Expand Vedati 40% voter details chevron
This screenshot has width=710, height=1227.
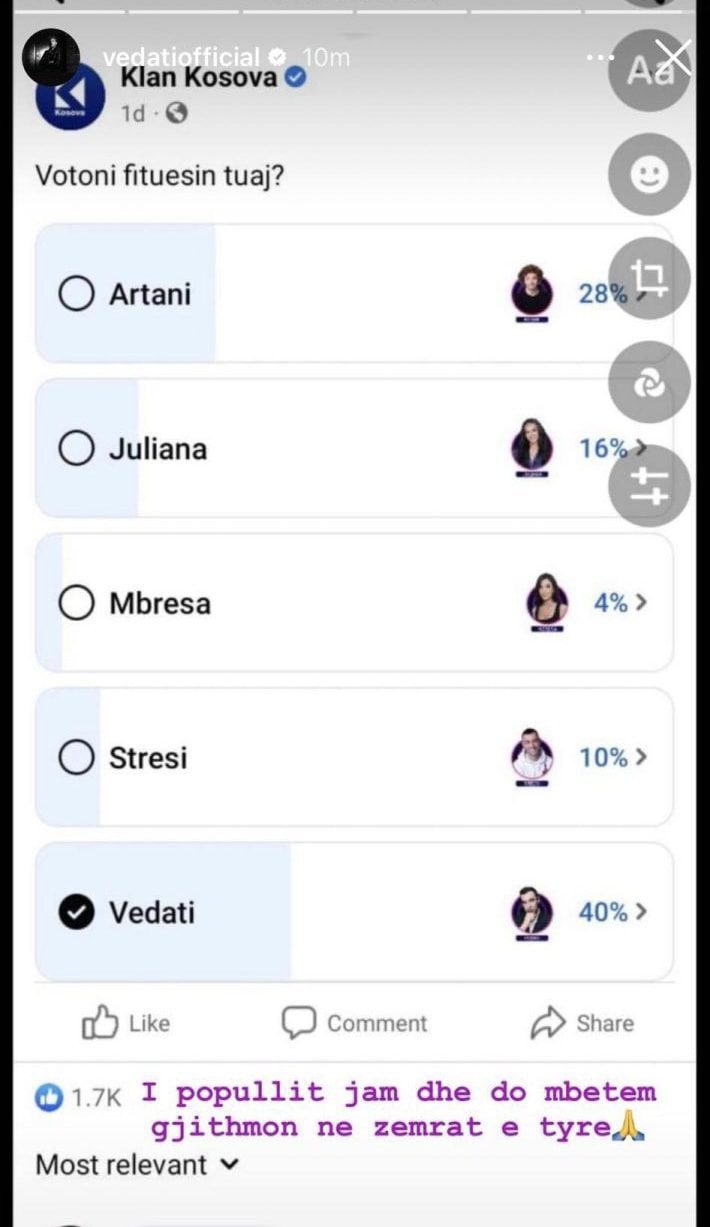point(641,912)
